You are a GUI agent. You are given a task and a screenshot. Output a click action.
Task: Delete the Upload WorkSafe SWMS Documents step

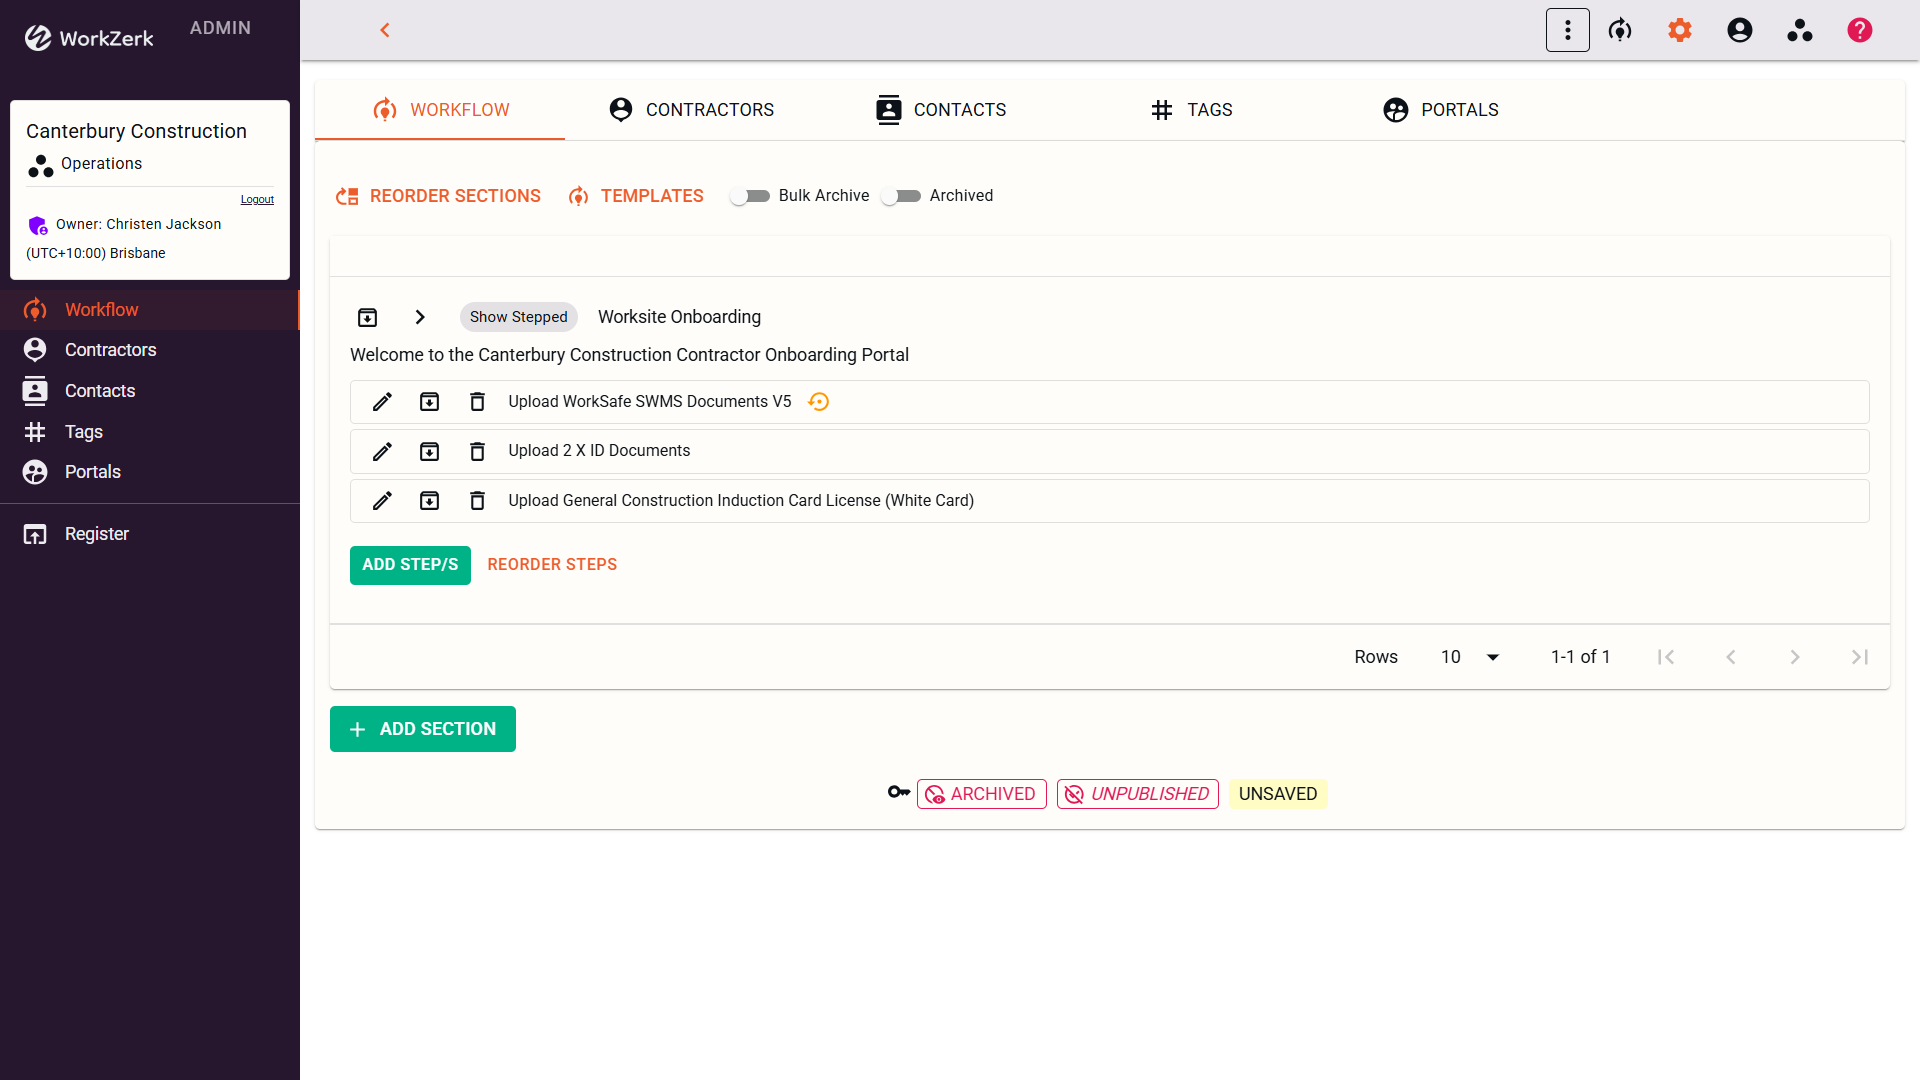click(x=477, y=402)
